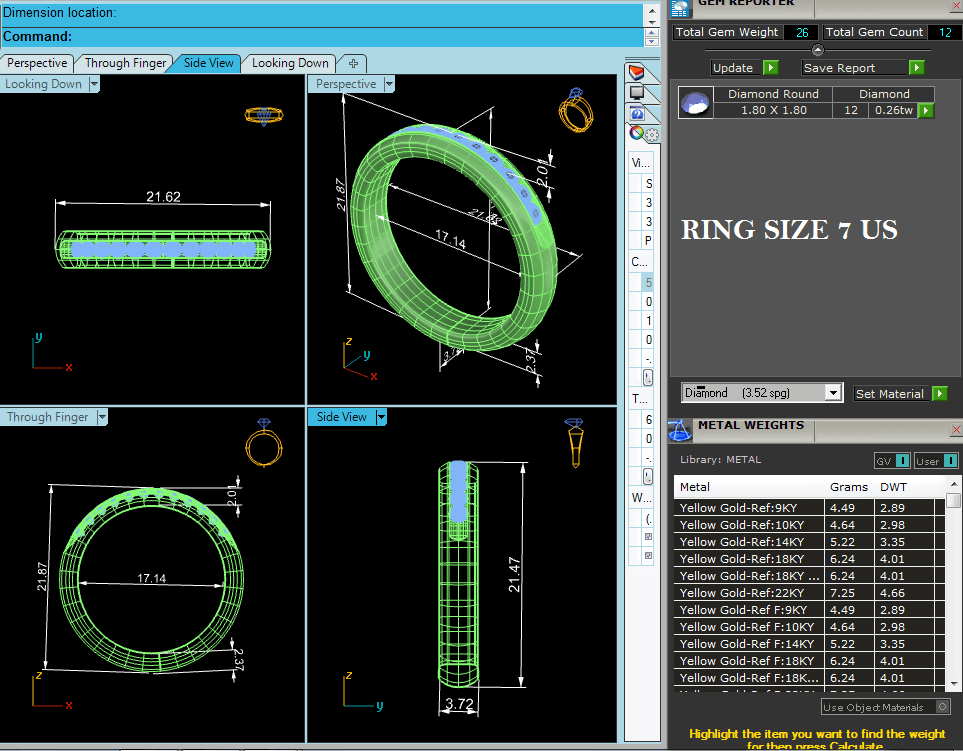Switch to the Through Finger tab

pos(125,63)
